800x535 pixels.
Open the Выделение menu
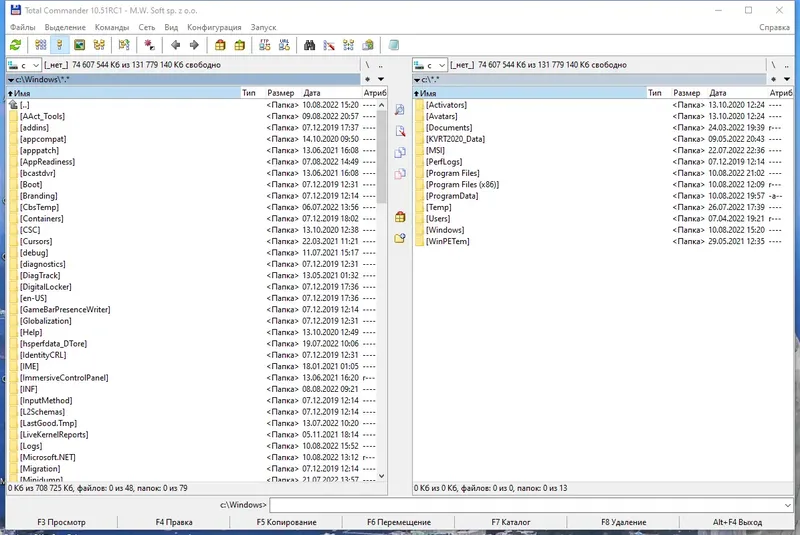pos(65,27)
